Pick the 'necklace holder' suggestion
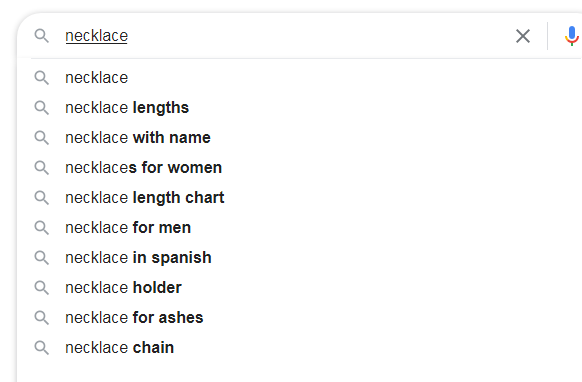 [x=299, y=288]
